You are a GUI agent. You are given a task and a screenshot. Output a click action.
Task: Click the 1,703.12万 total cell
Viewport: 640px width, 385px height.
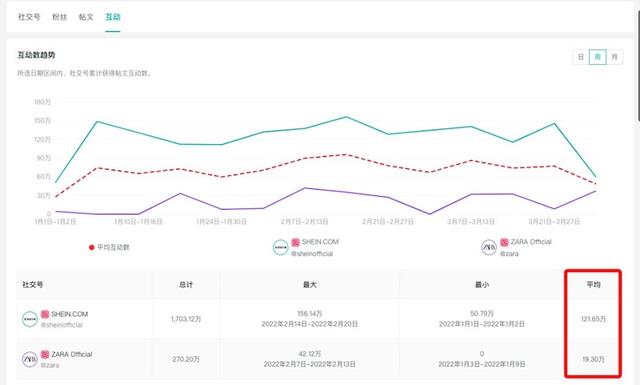[186, 319]
